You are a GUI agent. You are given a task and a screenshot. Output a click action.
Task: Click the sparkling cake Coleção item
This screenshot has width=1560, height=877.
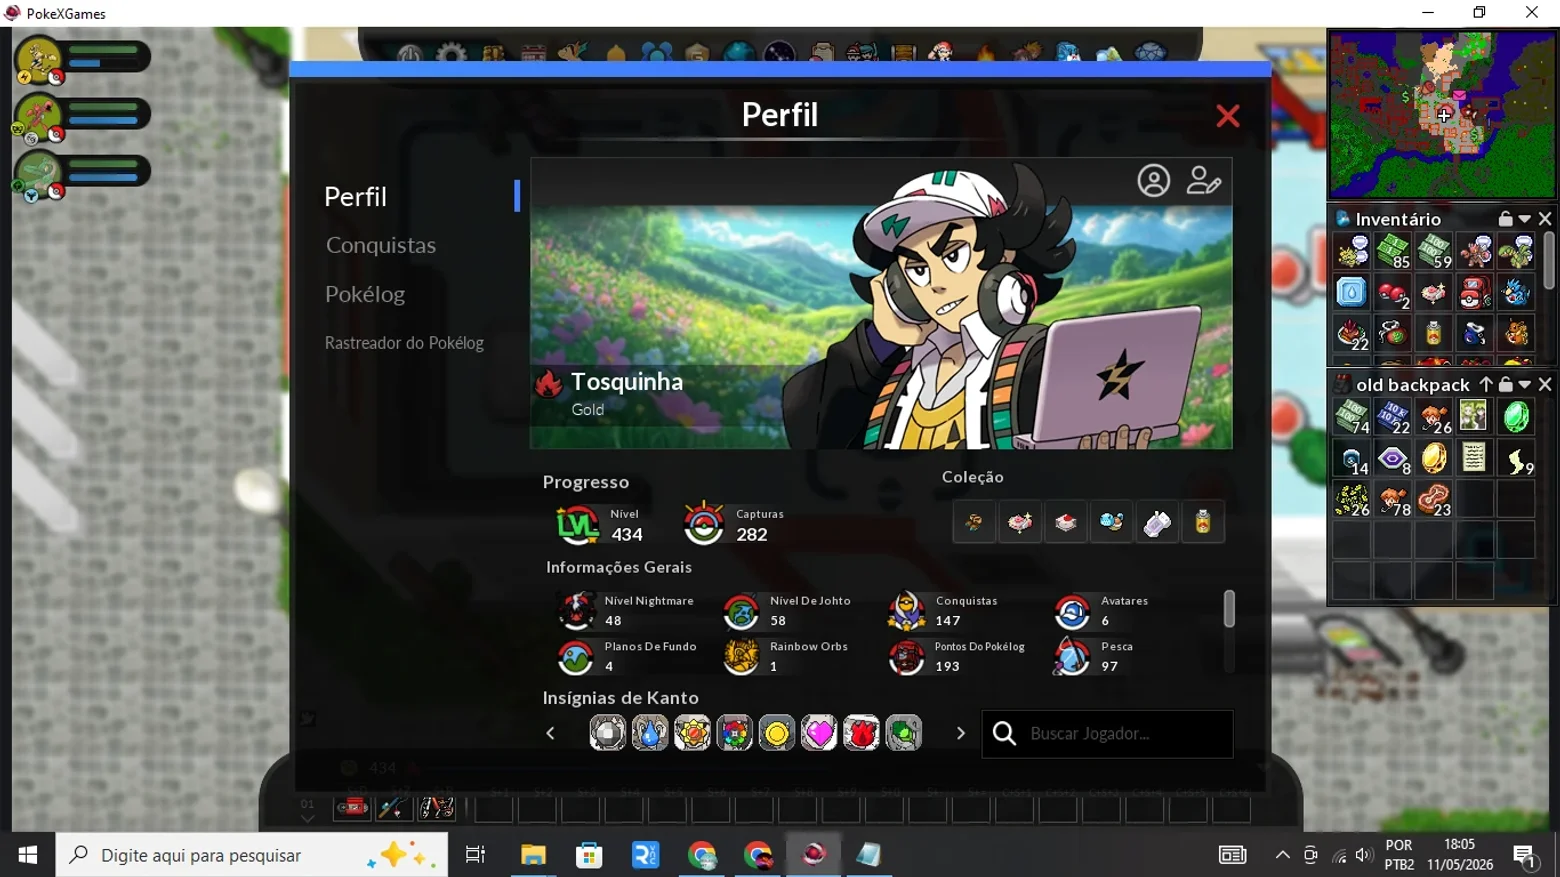tap(1020, 522)
